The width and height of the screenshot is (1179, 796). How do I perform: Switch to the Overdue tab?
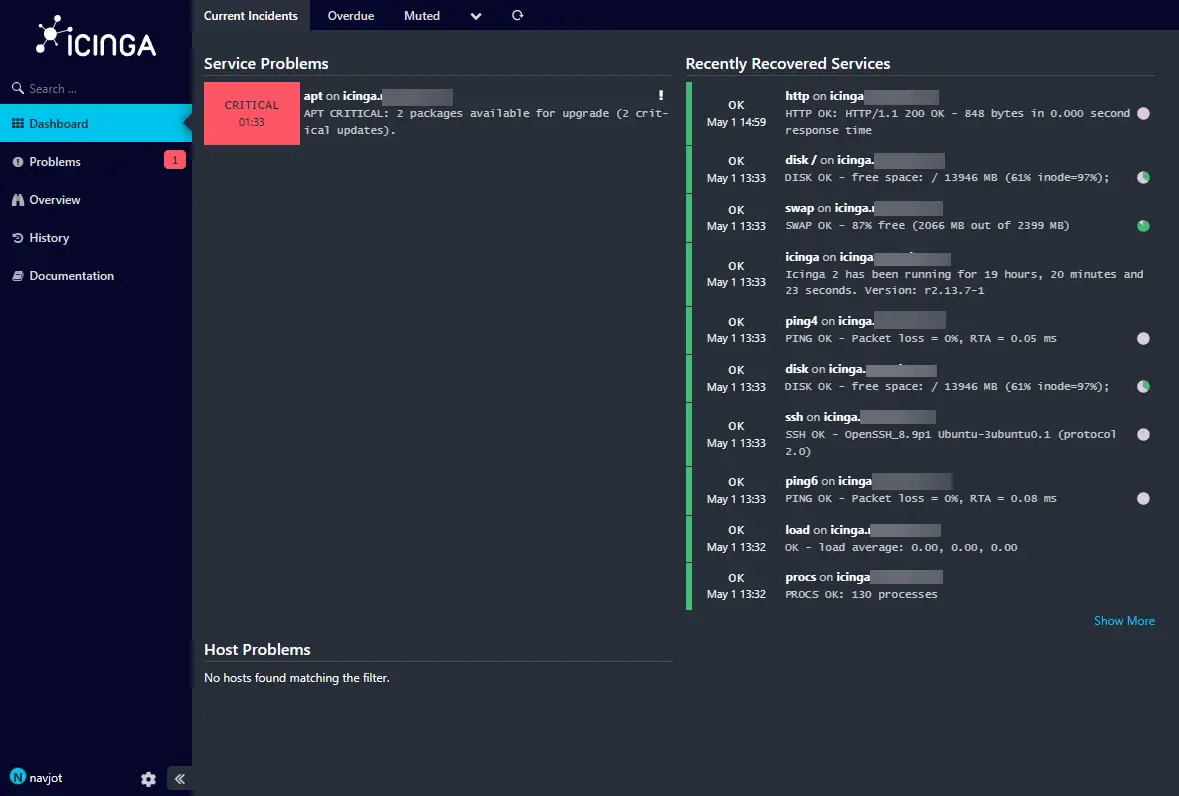350,15
